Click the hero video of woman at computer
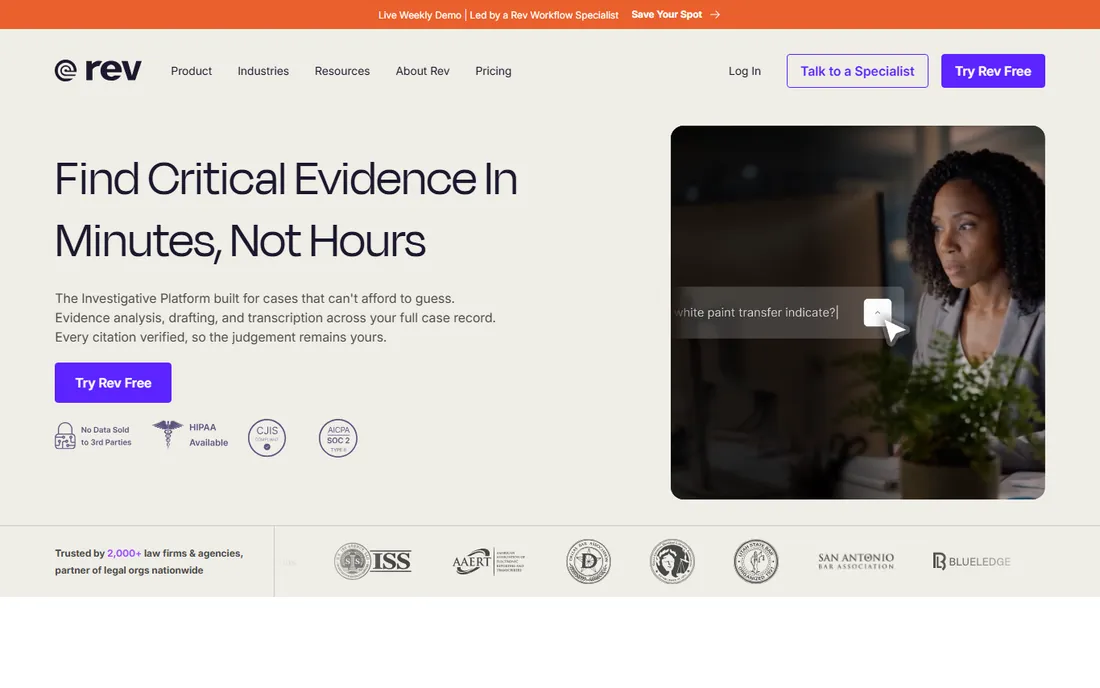Viewport: 1100px width, 688px height. click(857, 312)
